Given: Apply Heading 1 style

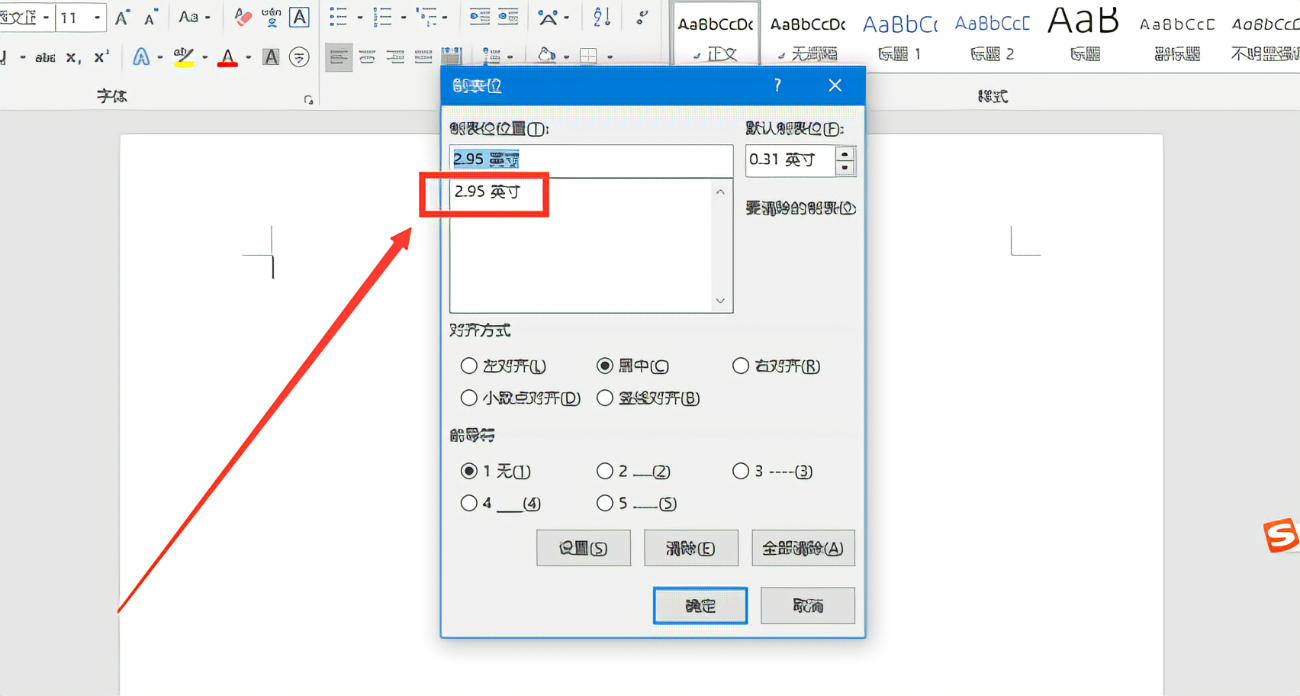Looking at the screenshot, I should pos(900,36).
